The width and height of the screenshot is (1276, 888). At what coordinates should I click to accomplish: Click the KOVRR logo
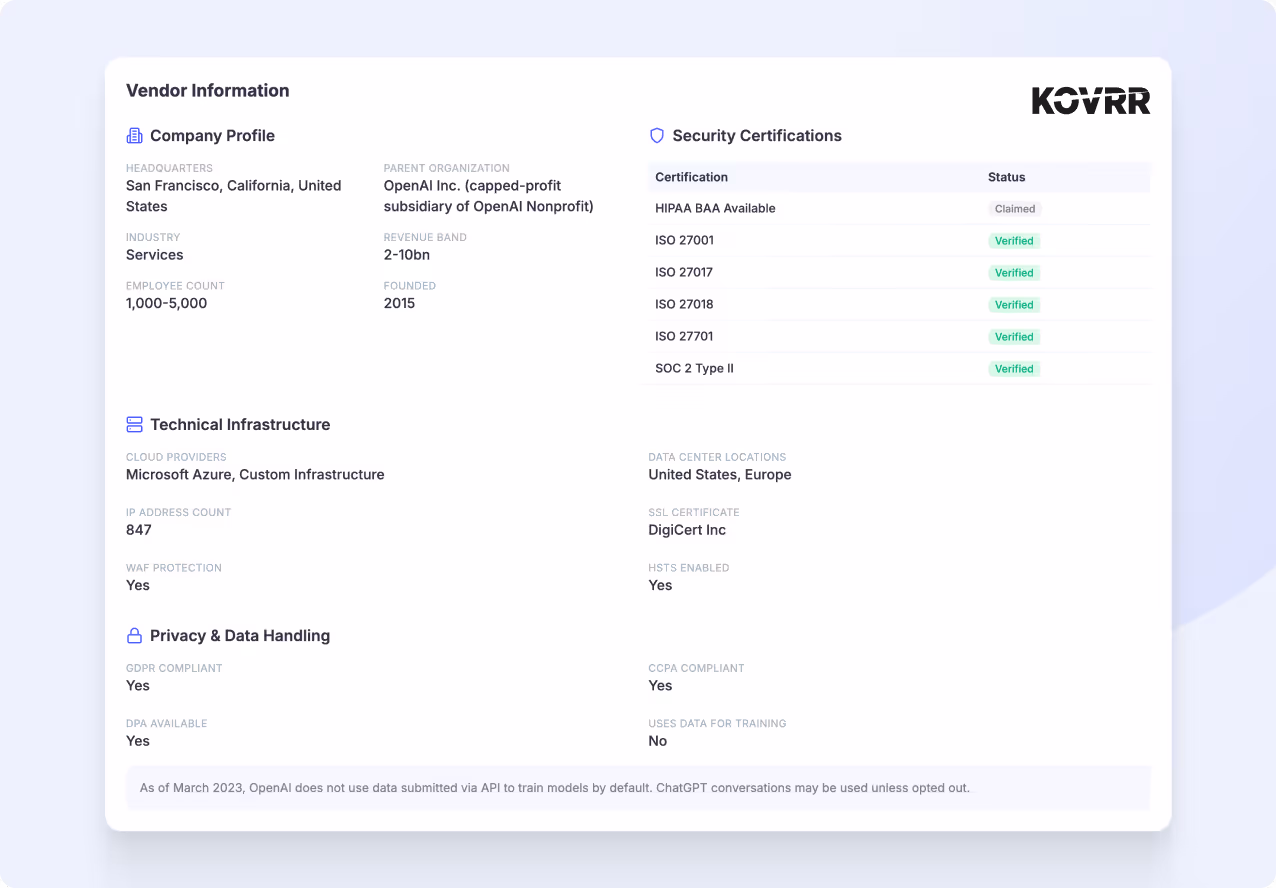(x=1091, y=100)
